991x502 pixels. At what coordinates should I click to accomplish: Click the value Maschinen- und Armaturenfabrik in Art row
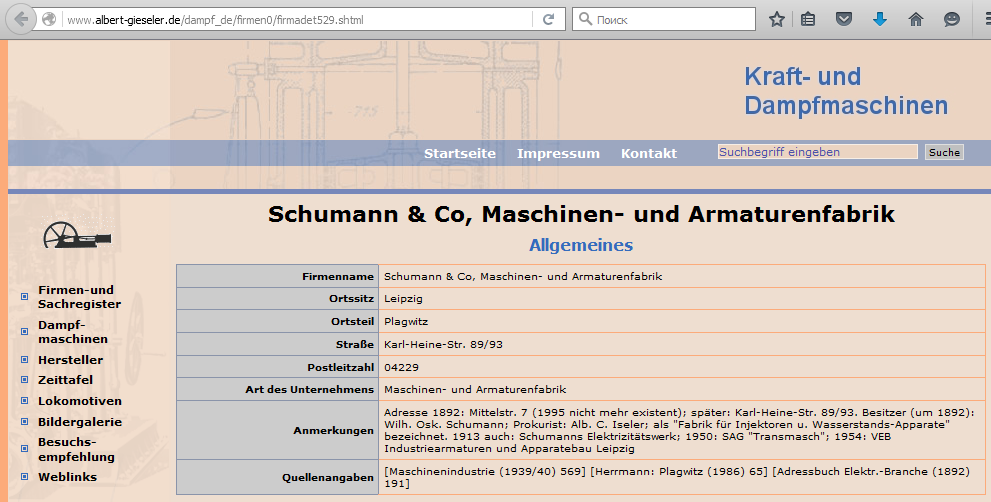click(475, 389)
